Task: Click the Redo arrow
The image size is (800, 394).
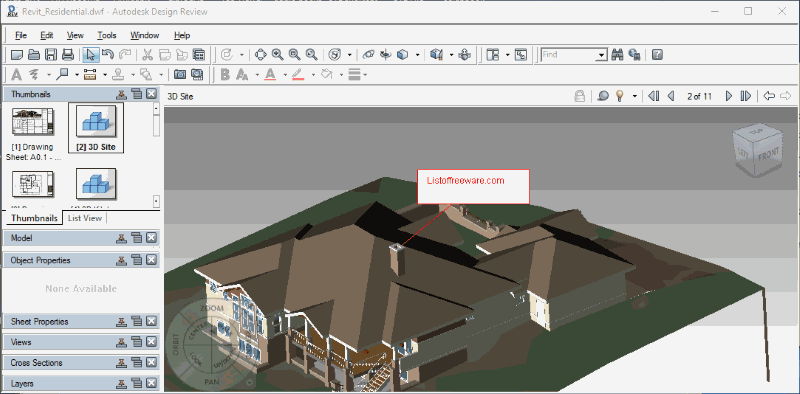Action: coord(125,55)
